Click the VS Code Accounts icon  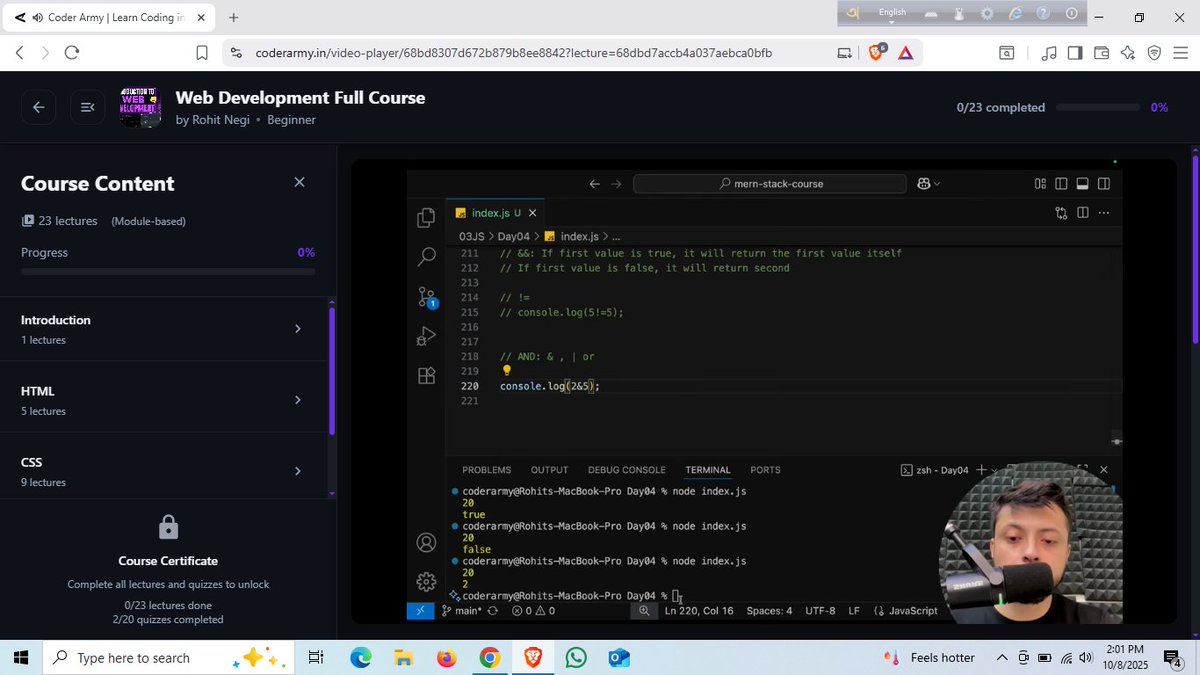coord(426,543)
